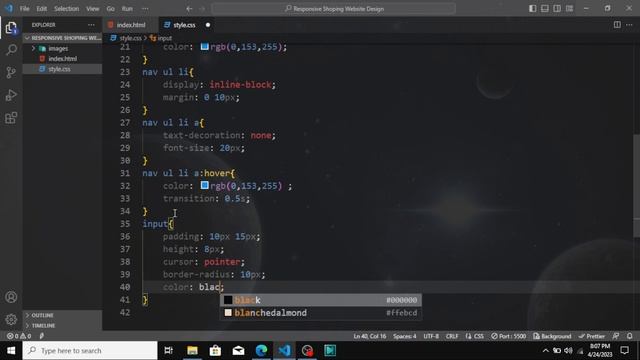Open the View menu
The image size is (640, 360).
click(x=93, y=9)
